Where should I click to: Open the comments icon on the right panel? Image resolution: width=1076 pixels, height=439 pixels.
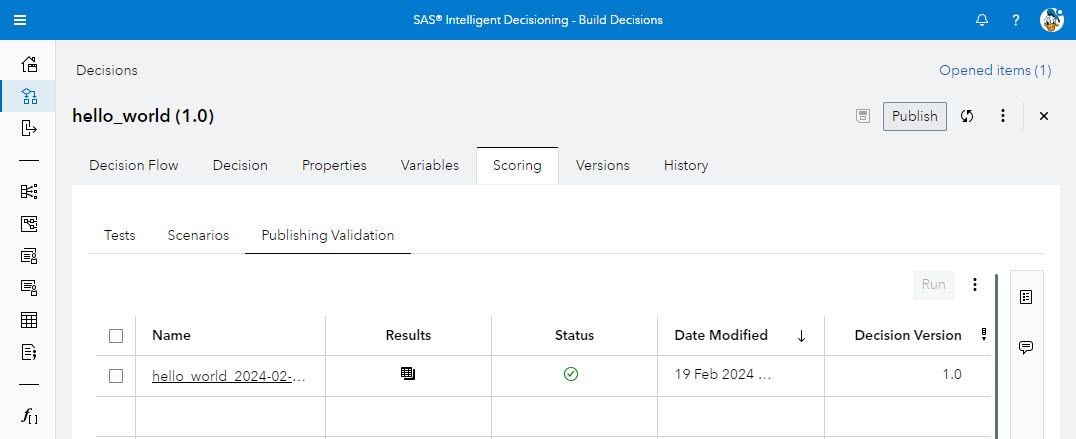coord(1026,347)
